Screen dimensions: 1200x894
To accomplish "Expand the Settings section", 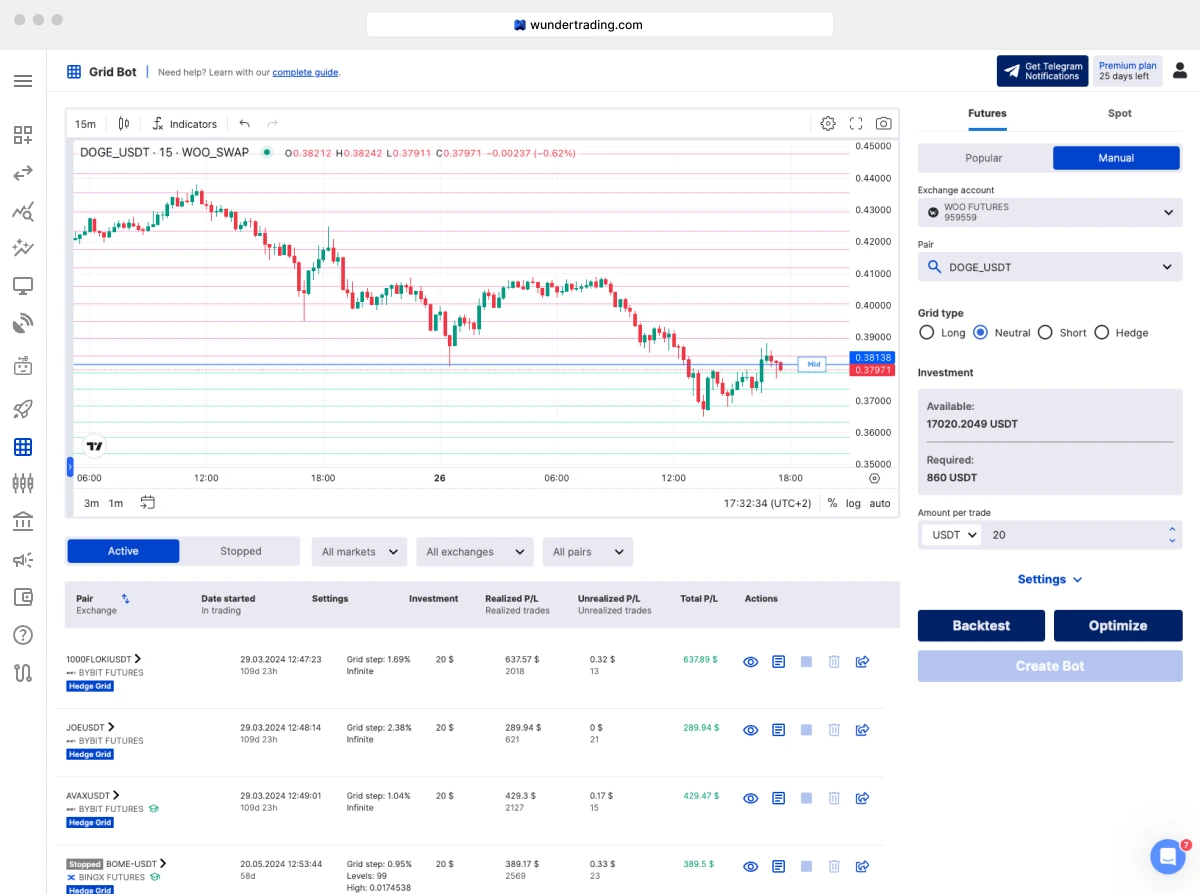I will [1049, 579].
